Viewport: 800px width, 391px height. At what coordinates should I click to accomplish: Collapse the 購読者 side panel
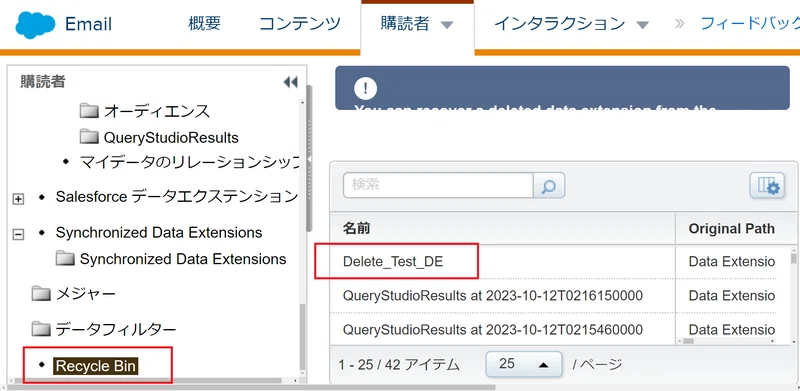coord(290,82)
